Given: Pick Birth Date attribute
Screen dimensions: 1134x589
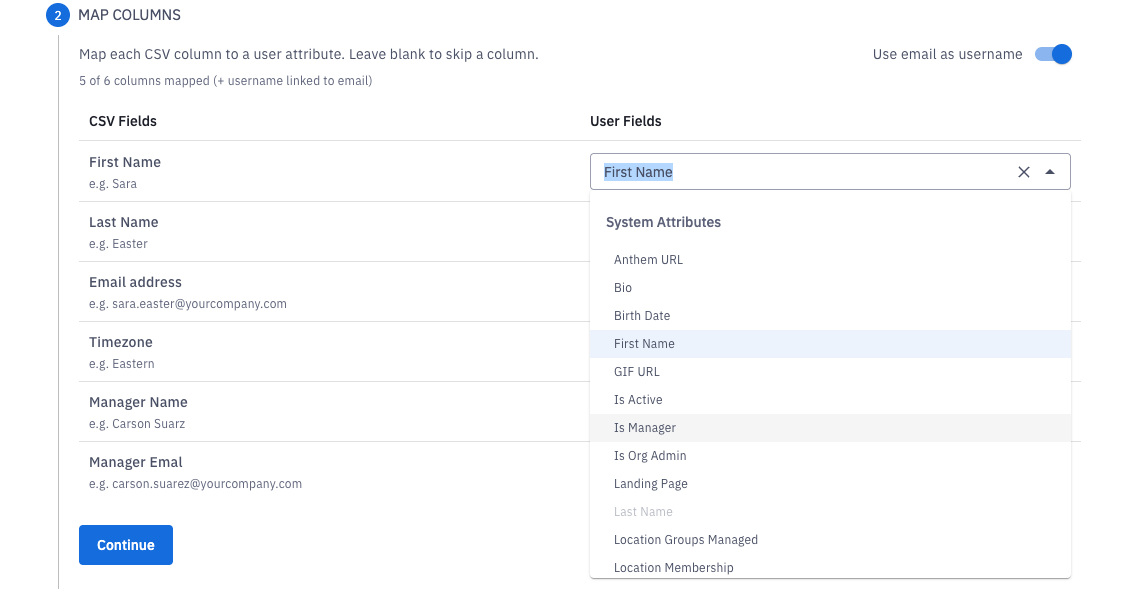Looking at the screenshot, I should (x=830, y=315).
